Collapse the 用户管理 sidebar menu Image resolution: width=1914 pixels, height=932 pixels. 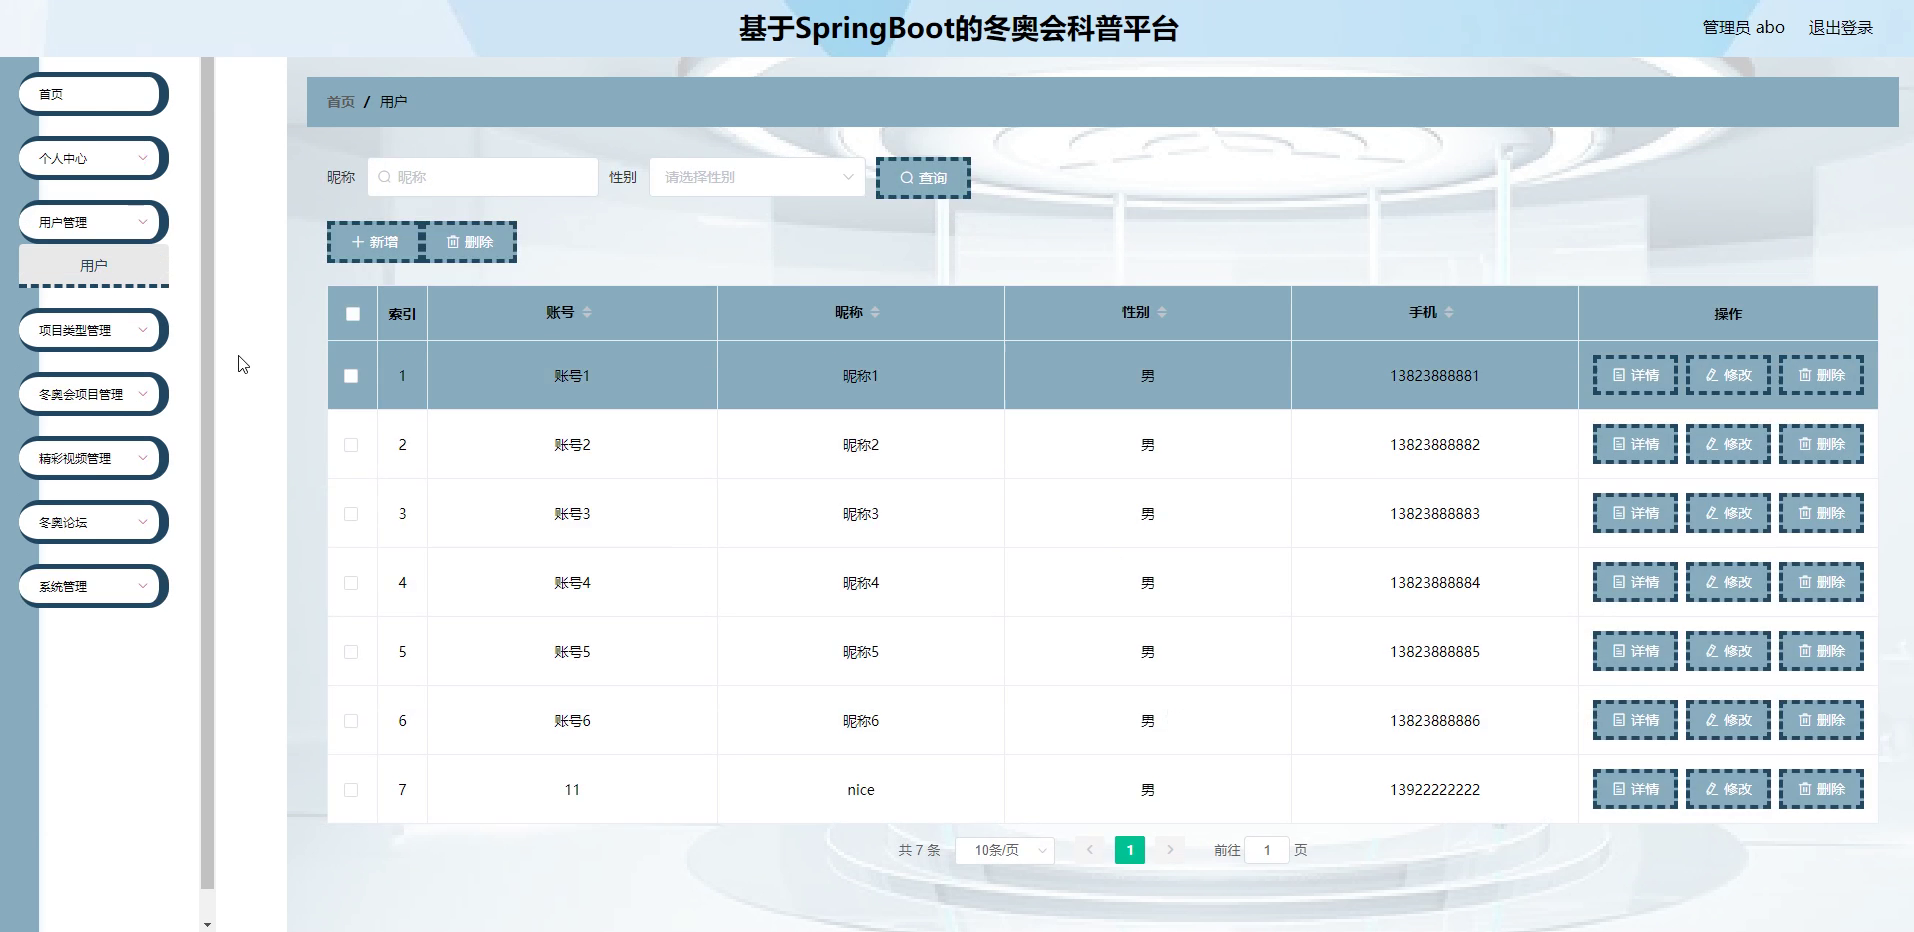coord(93,222)
